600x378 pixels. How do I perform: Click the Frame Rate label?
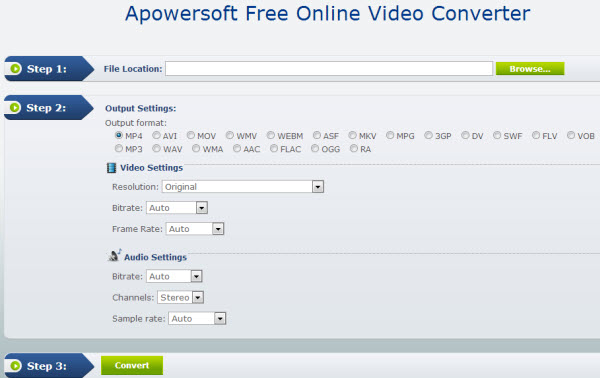pos(137,229)
